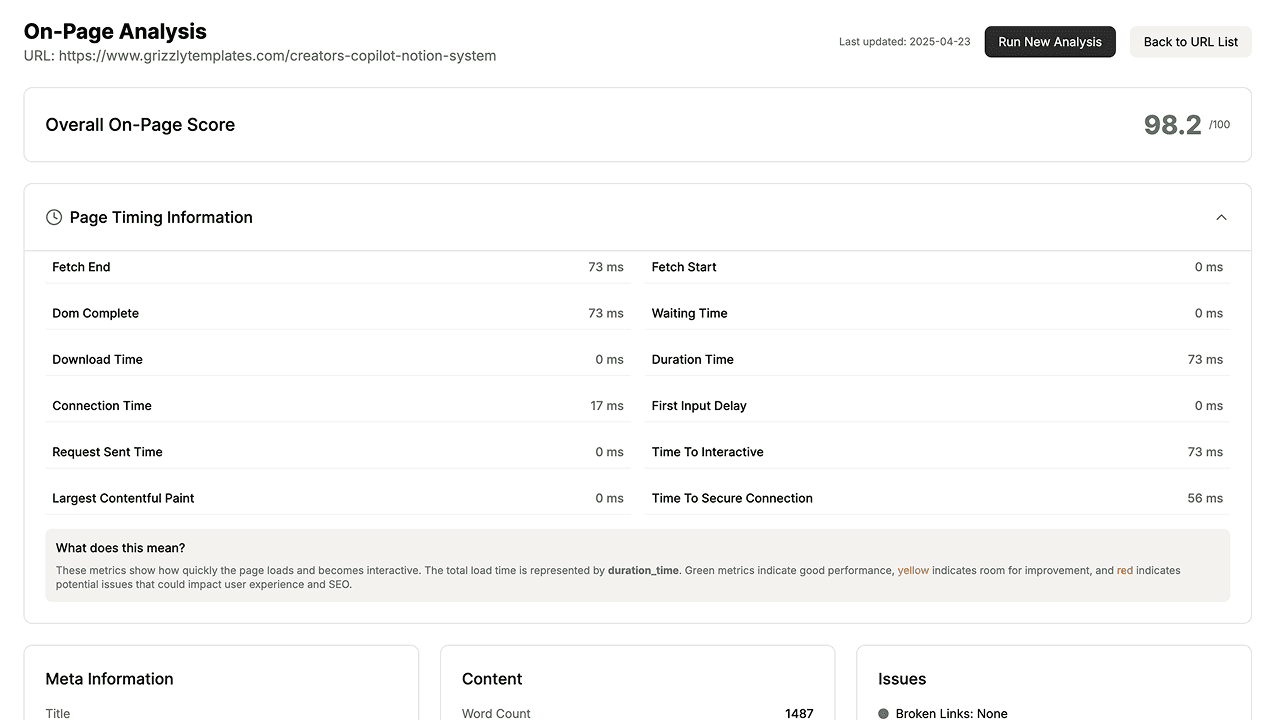The width and height of the screenshot is (1280, 720).
Task: Click the Broken Links: None entry
Action: click(951, 714)
